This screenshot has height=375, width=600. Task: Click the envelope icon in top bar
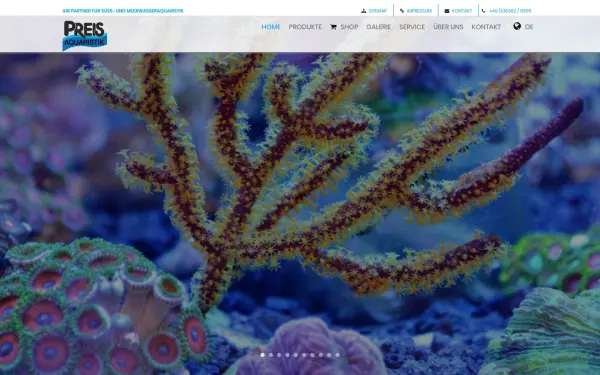(x=447, y=11)
